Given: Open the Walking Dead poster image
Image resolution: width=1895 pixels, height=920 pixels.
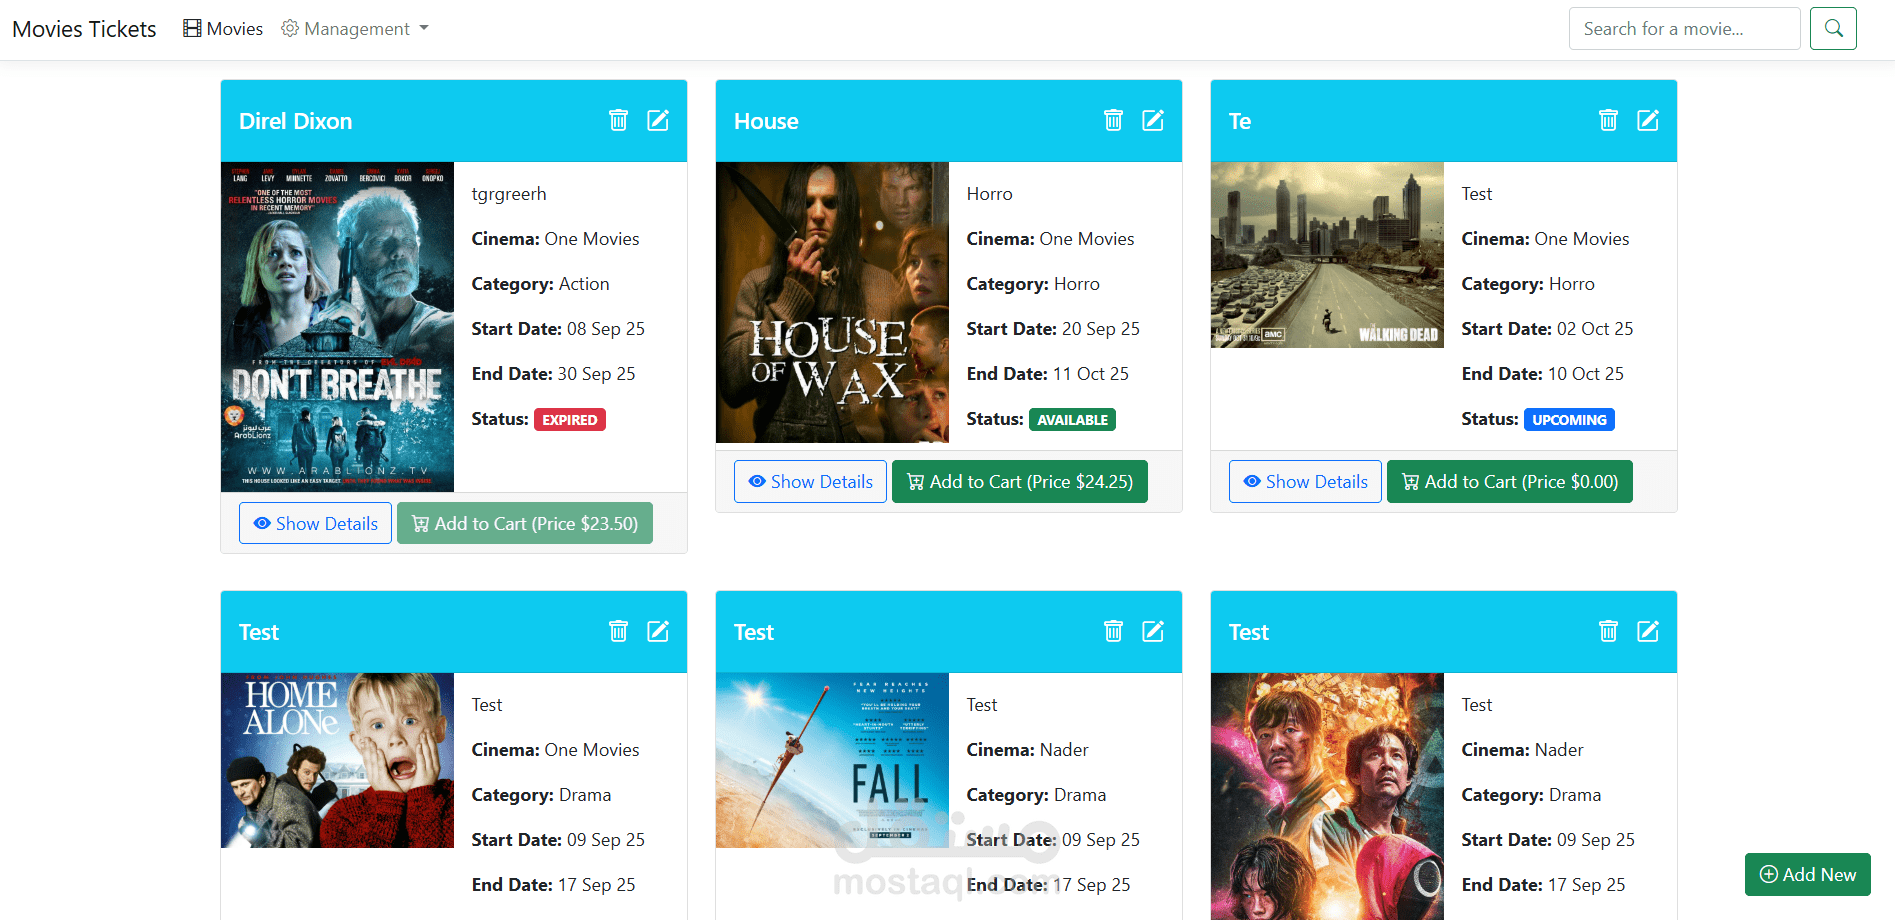Looking at the screenshot, I should [1327, 255].
